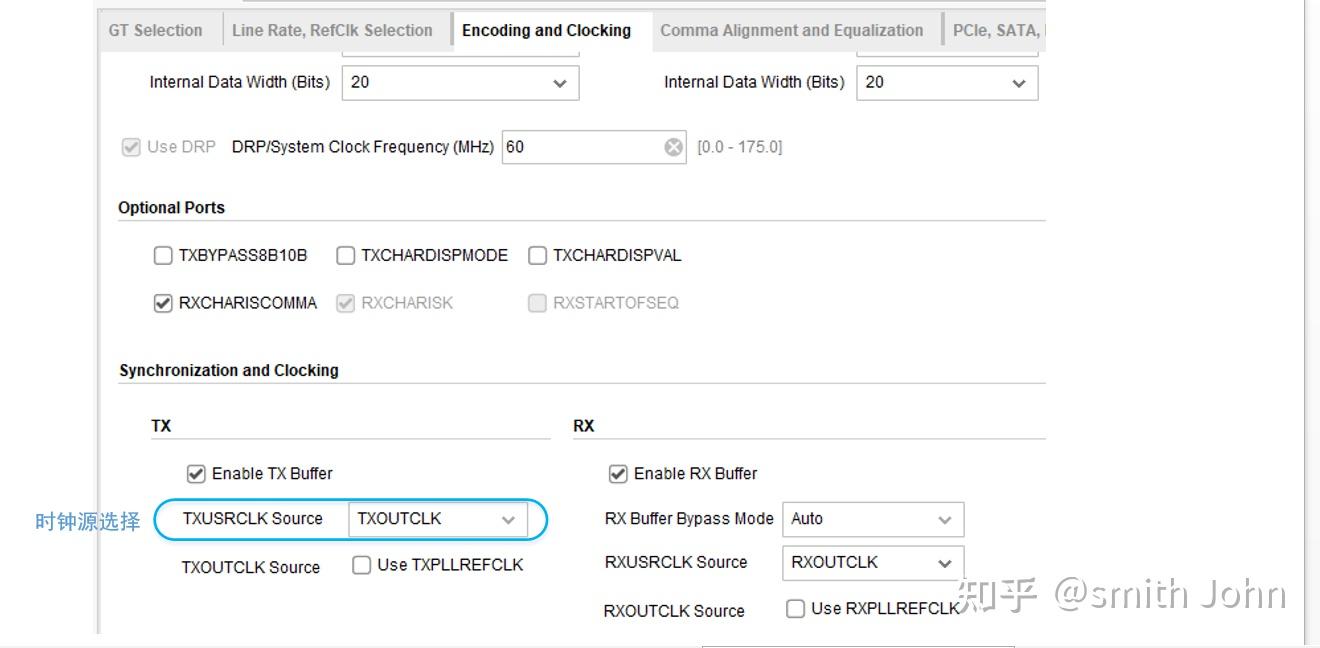Enable the TXBYPASS8B10B optional port
1320x648 pixels.
click(x=163, y=256)
